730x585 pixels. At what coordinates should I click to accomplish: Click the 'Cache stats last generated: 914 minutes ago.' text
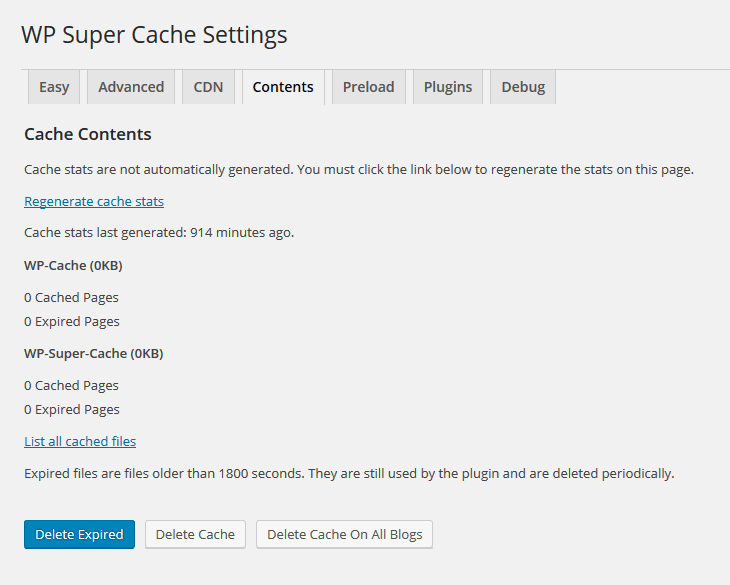(159, 233)
